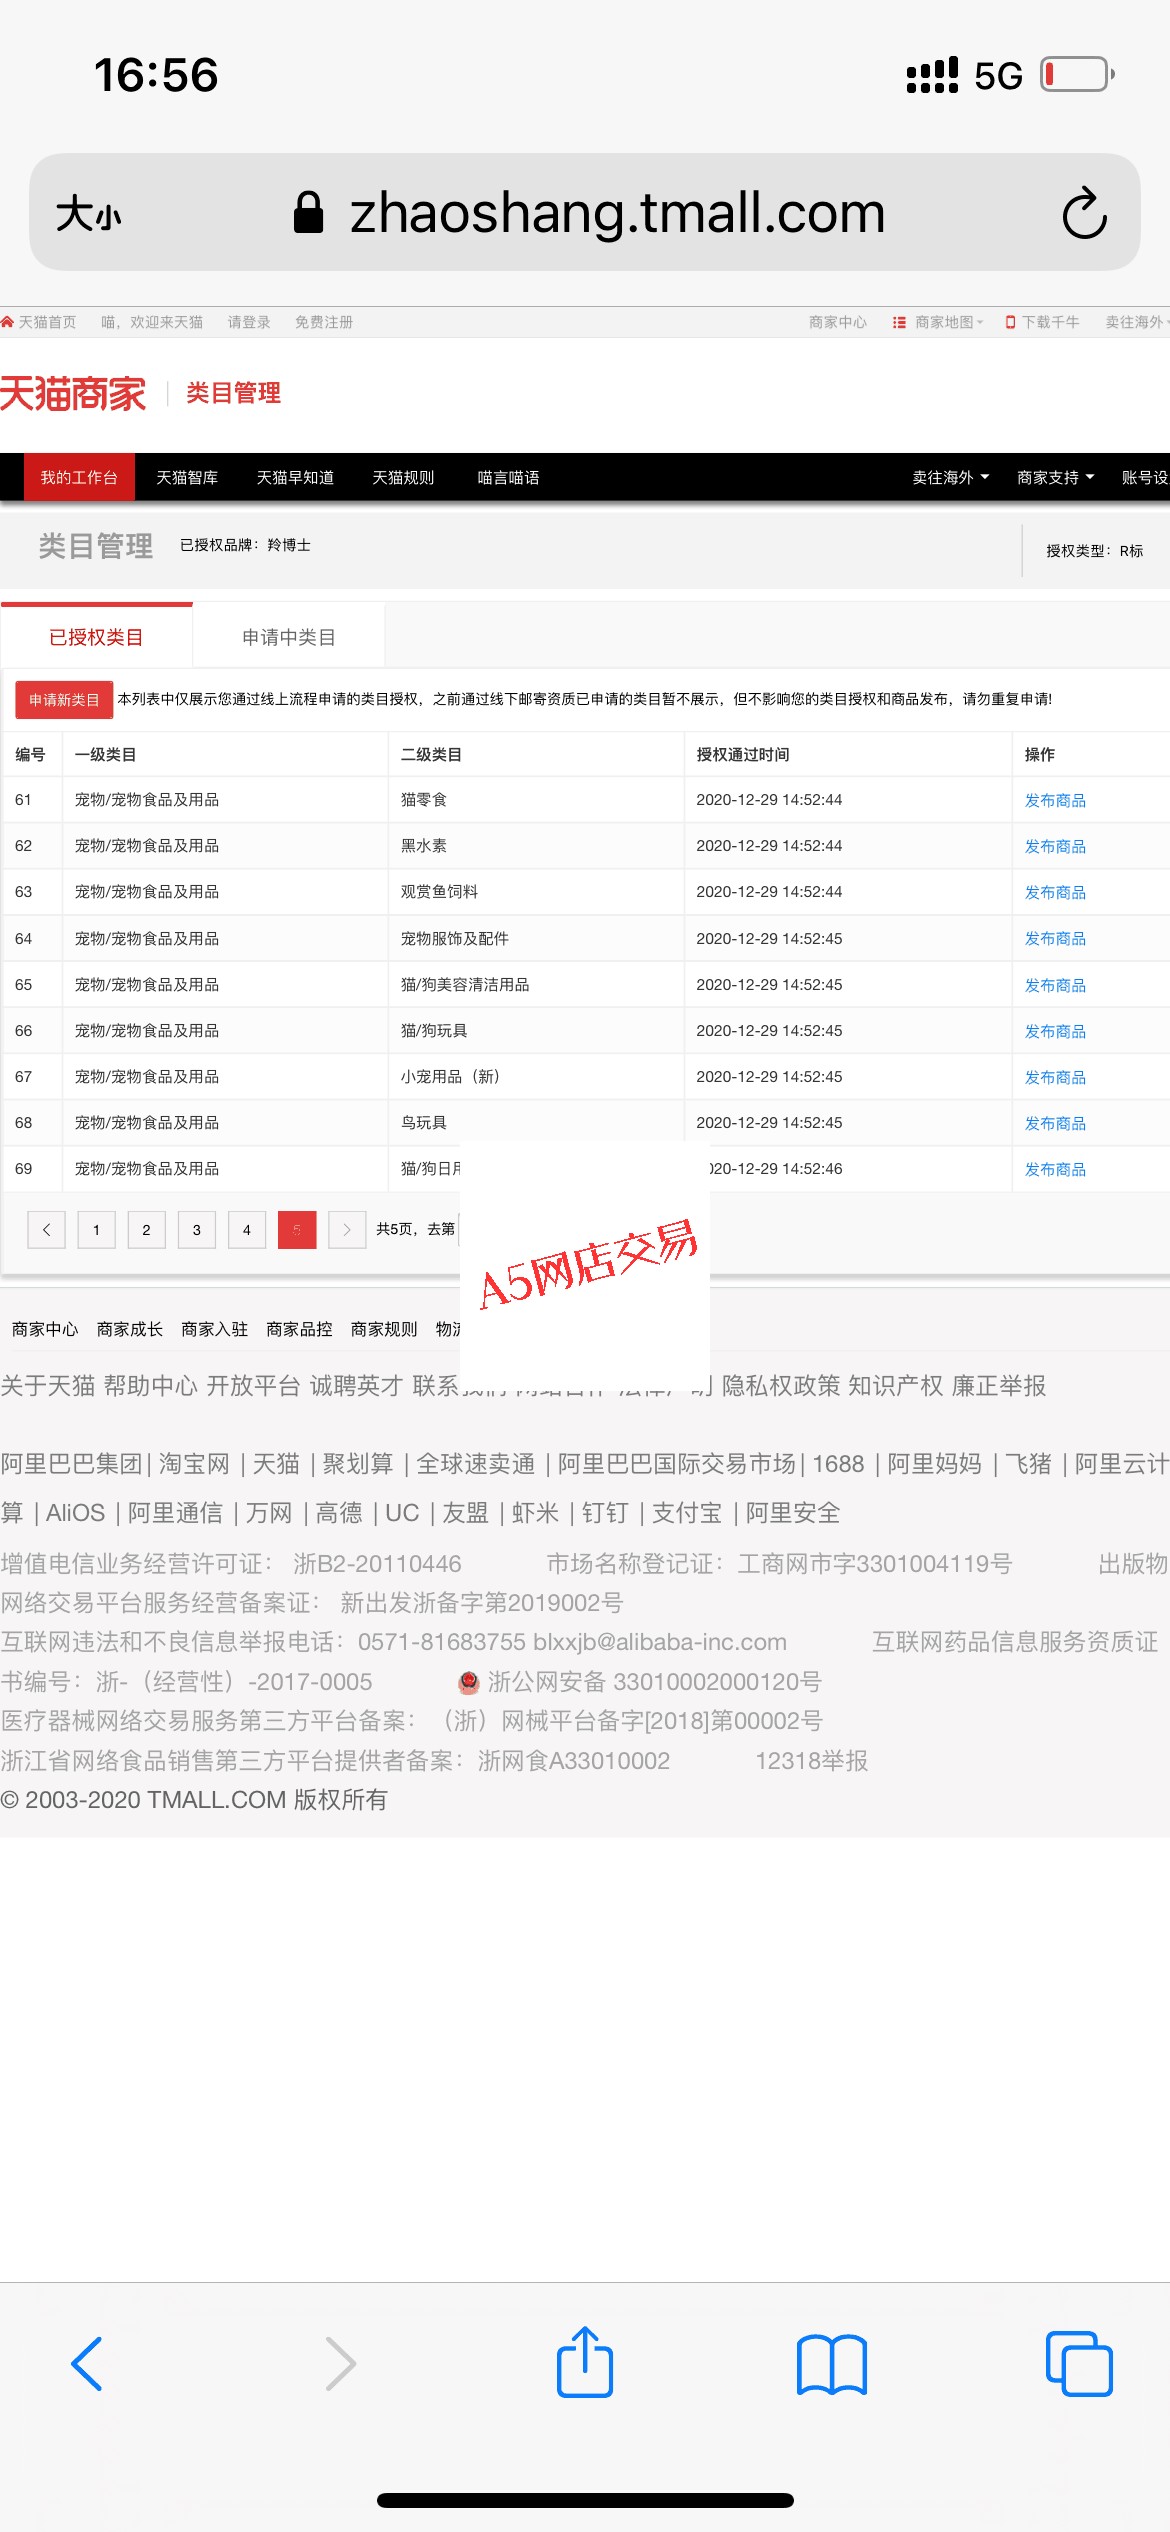This screenshot has height=2532, width=1170.
Task: Switch to 已授权类目 tab
Action: click(x=96, y=637)
